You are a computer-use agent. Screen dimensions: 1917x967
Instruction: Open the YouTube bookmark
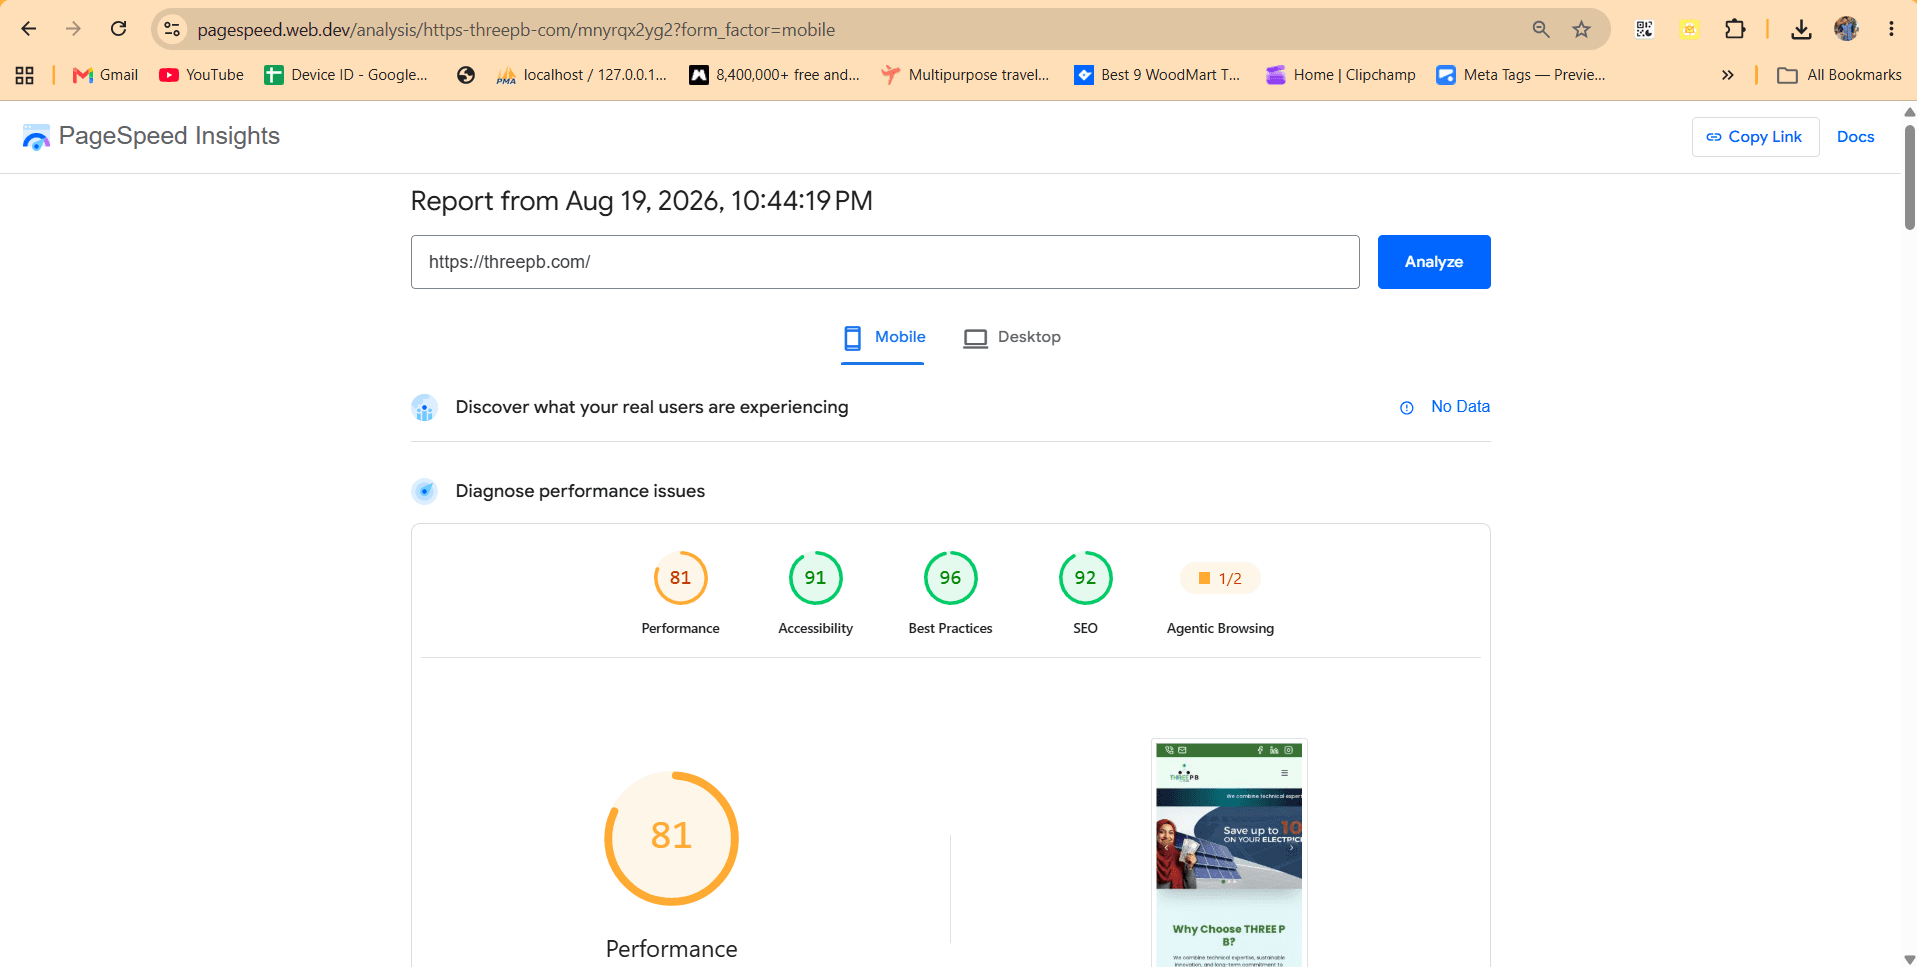pyautogui.click(x=201, y=75)
